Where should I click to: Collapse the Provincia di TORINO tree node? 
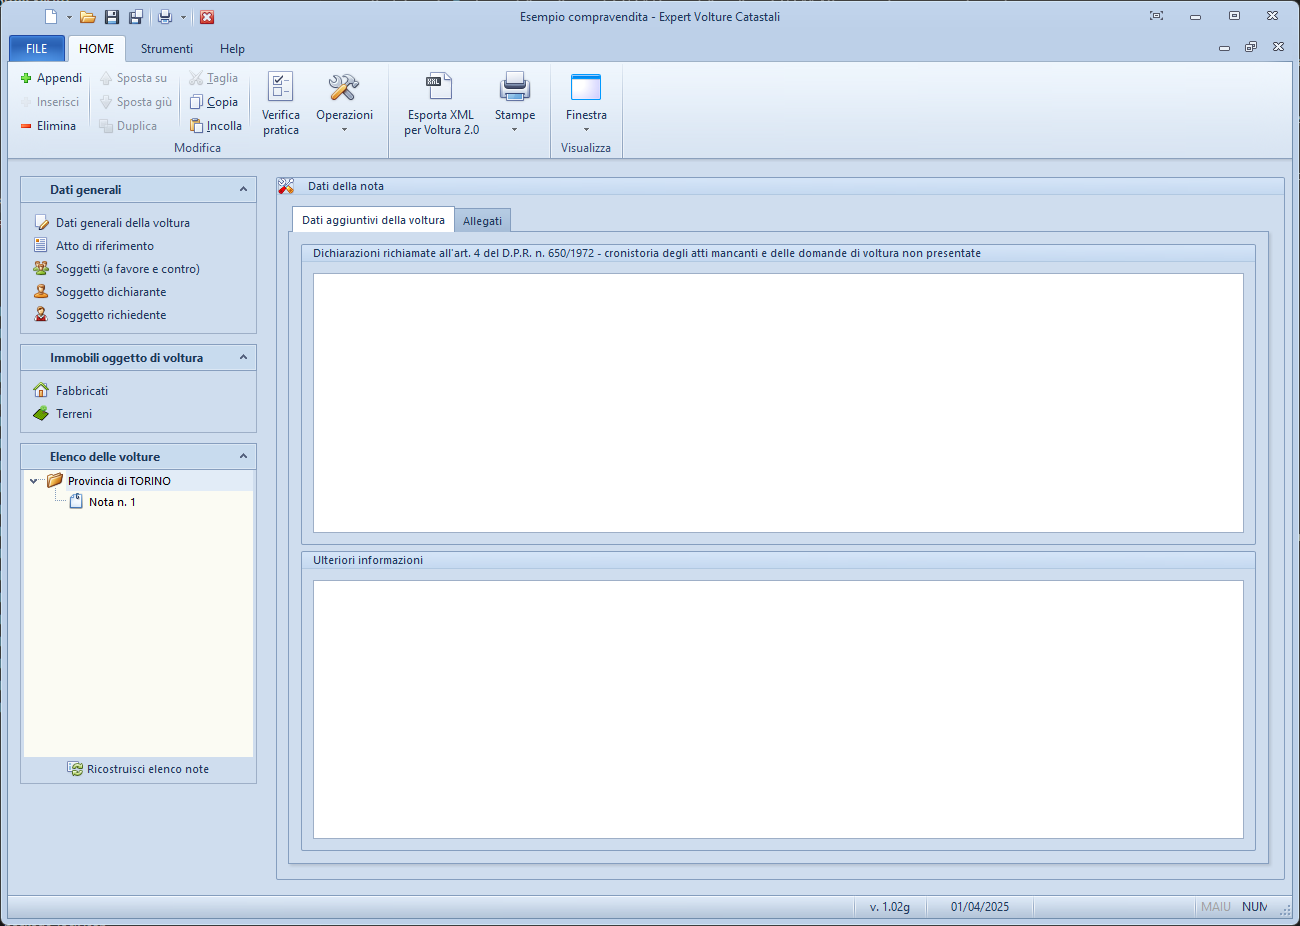click(x=33, y=481)
